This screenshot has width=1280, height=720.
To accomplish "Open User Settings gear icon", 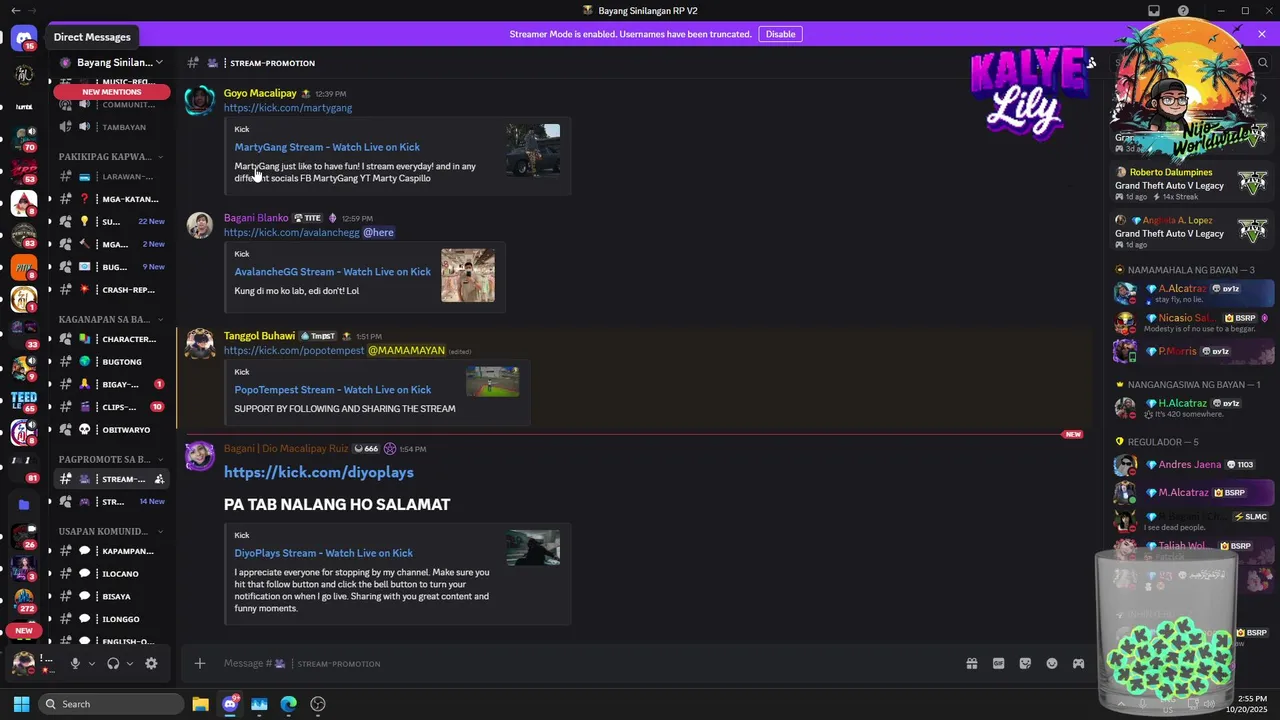I will [151, 663].
